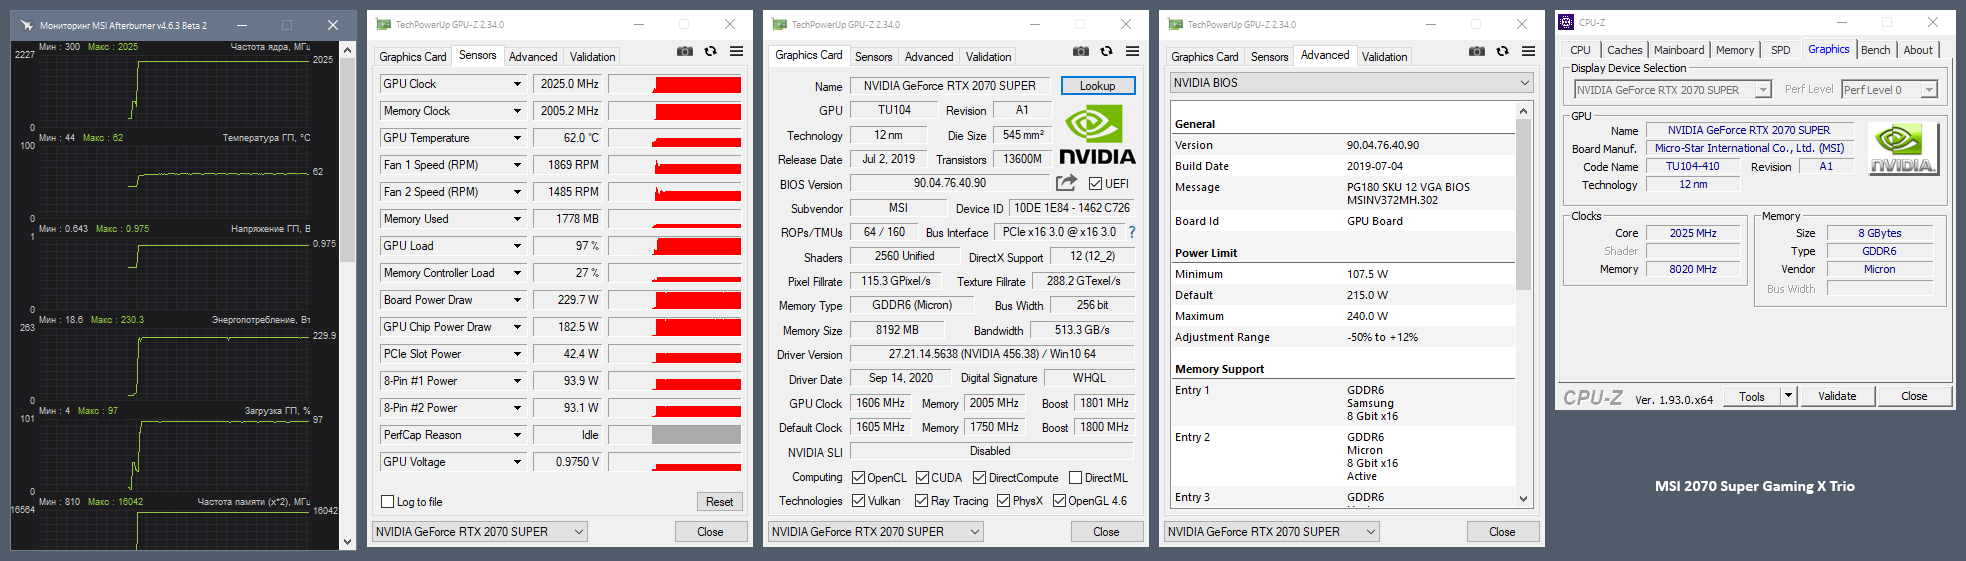
Task: Open hamburger menu in GPU-Z Sensors window
Action: [736, 52]
